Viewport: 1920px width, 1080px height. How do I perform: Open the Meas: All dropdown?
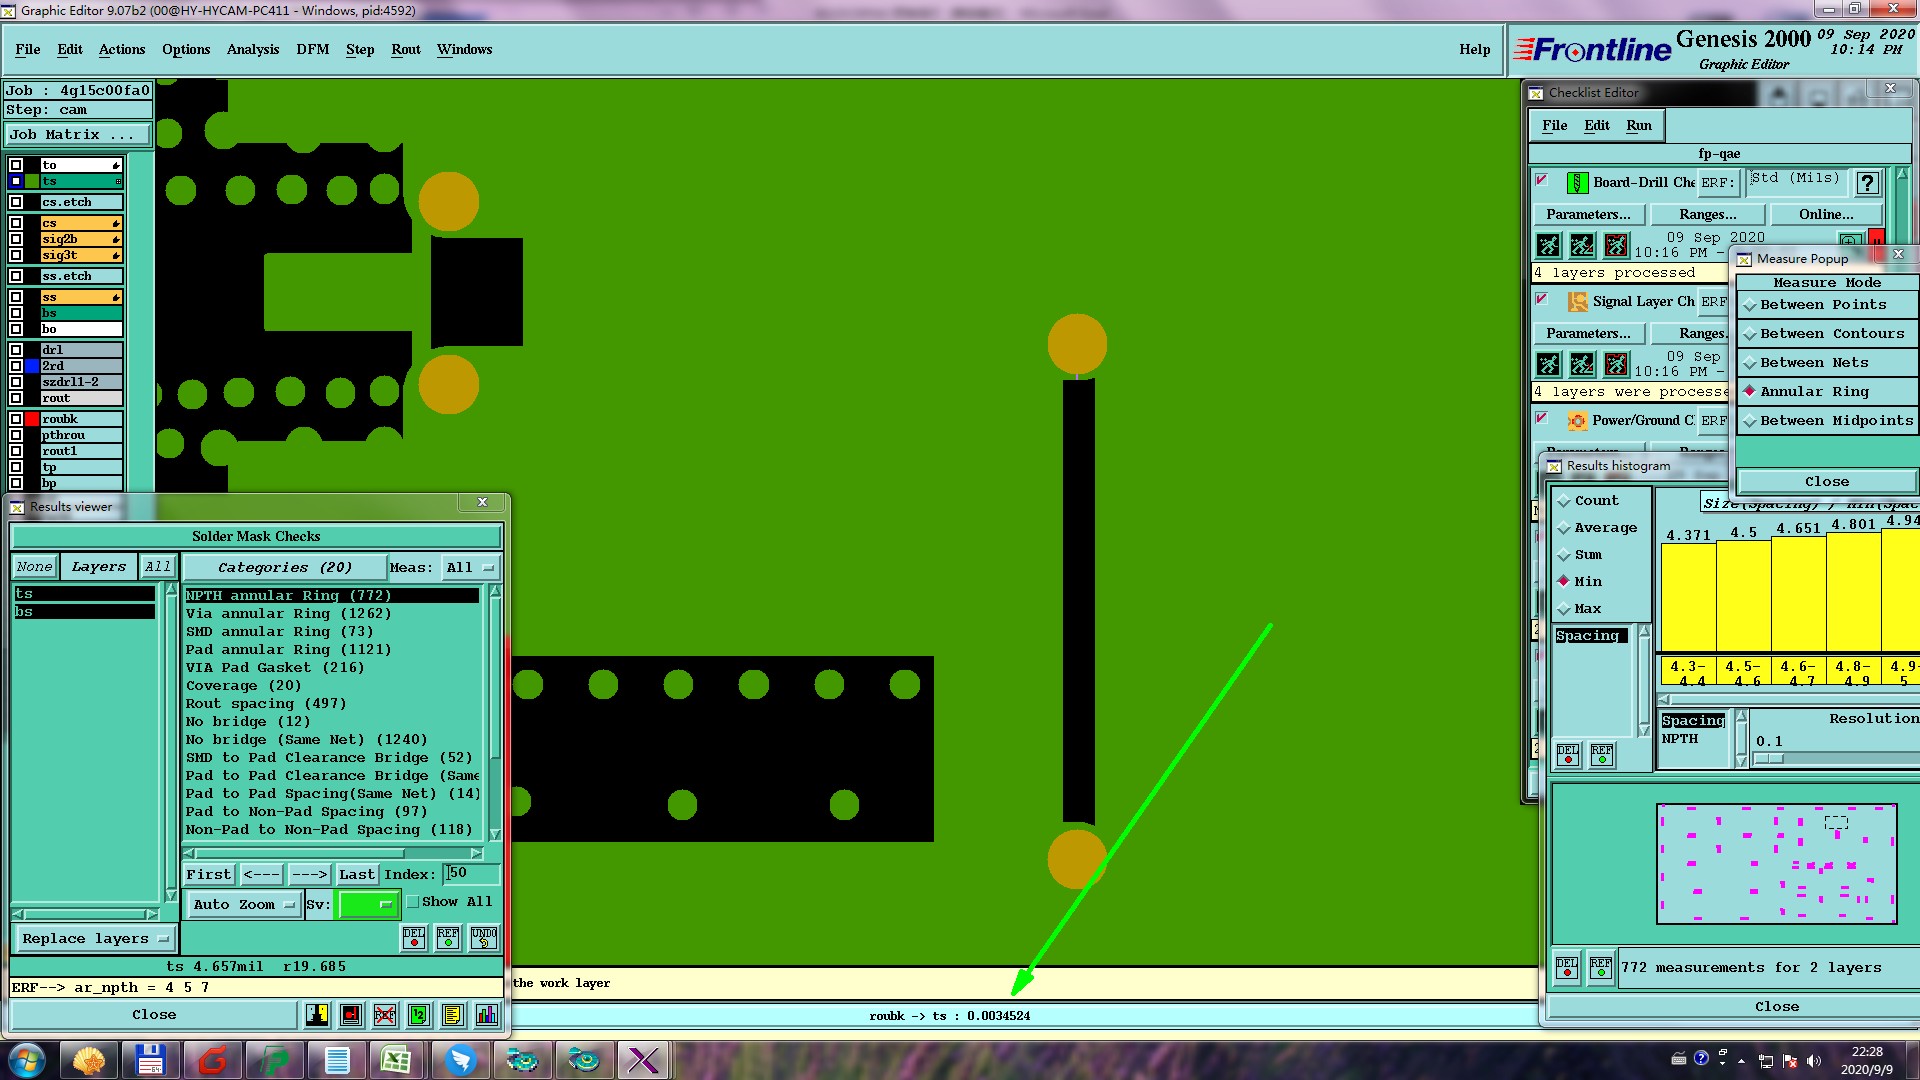click(470, 568)
